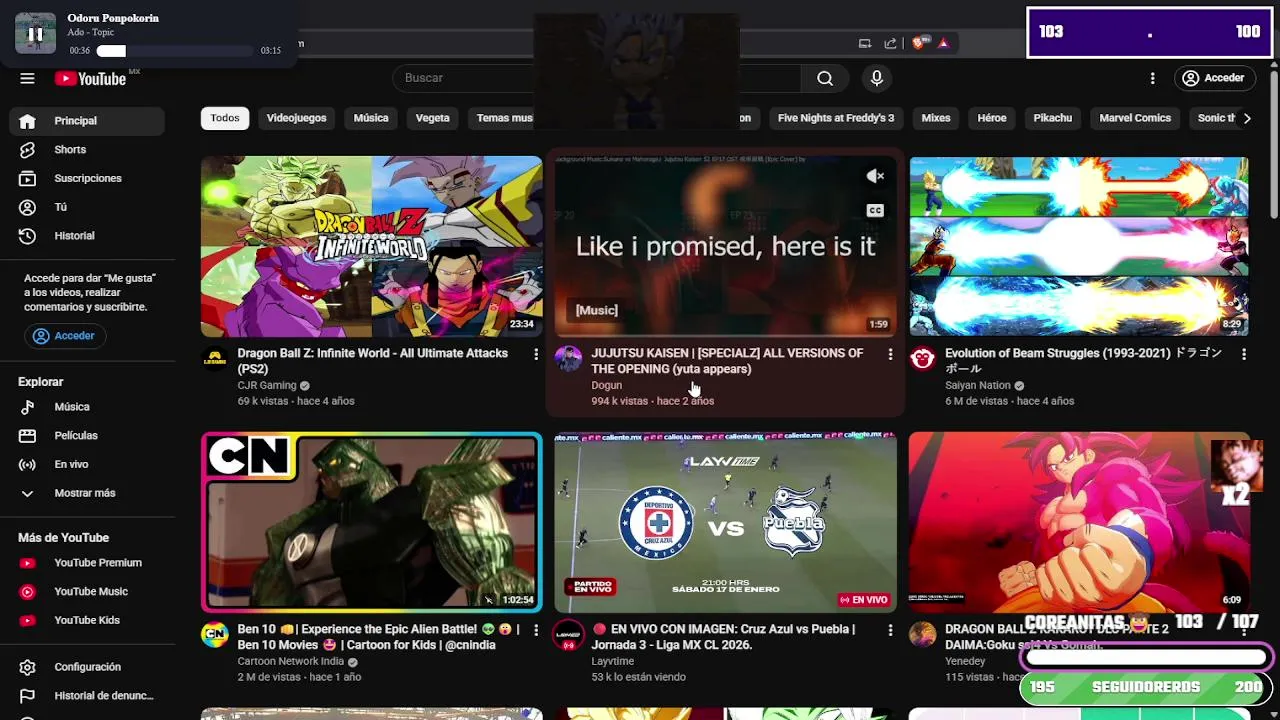Image resolution: width=1280 pixels, height=720 pixels.
Task: Open options menu for Dragon Ball Z Infinite World
Action: point(536,354)
